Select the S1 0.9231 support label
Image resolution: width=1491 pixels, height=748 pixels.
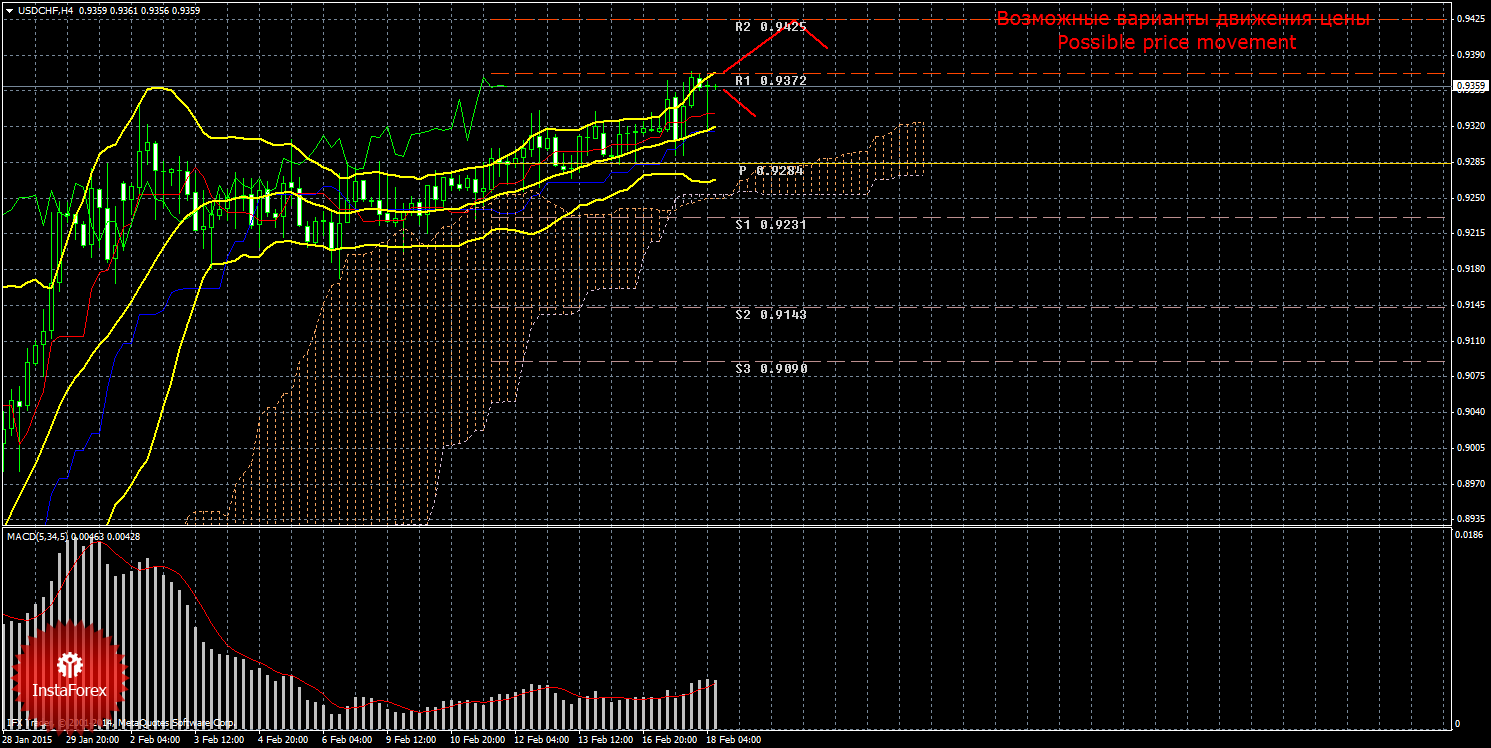point(771,225)
